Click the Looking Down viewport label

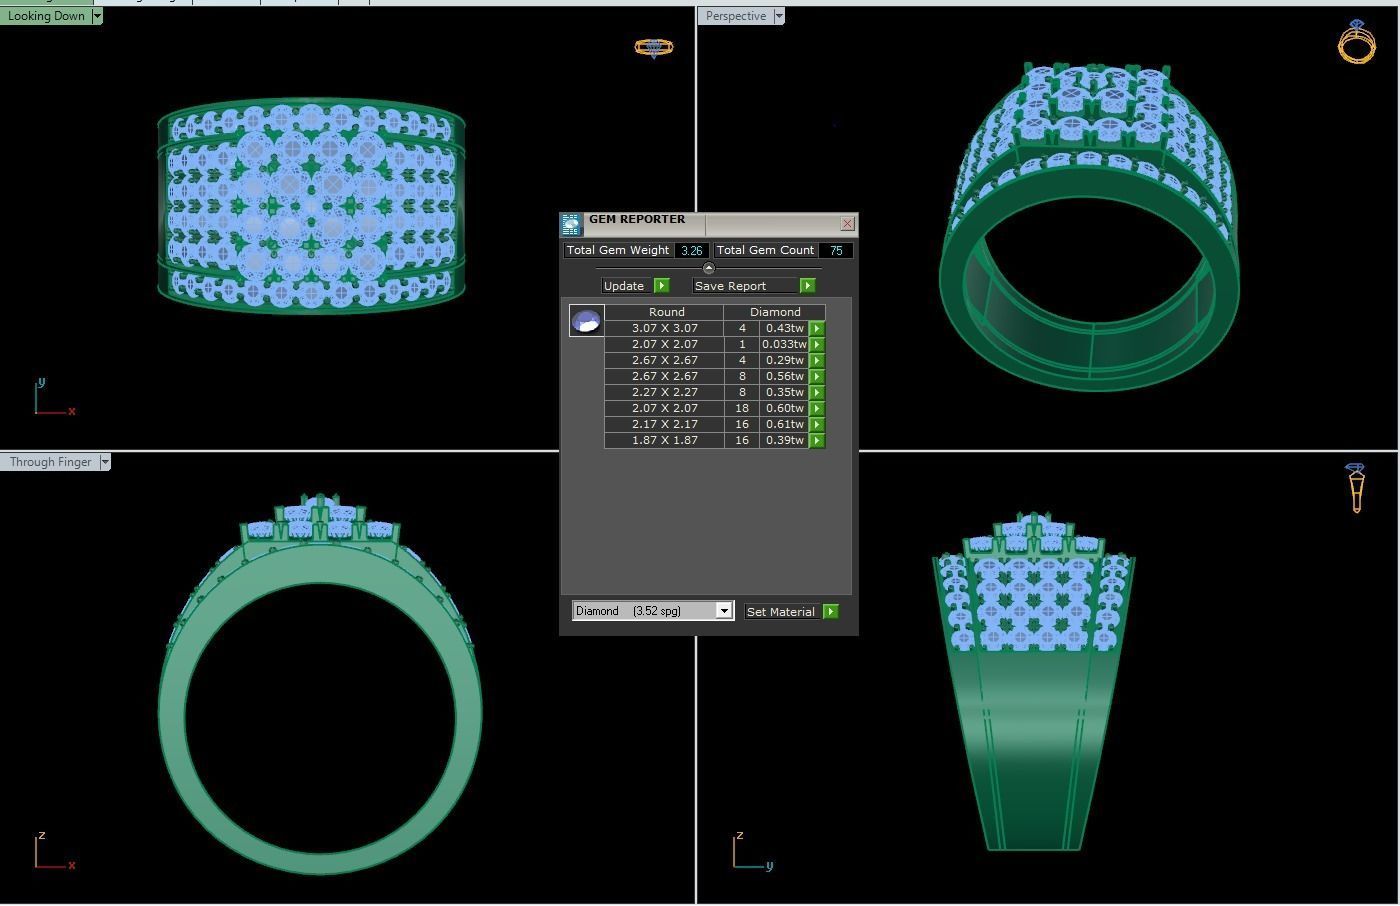pyautogui.click(x=46, y=16)
